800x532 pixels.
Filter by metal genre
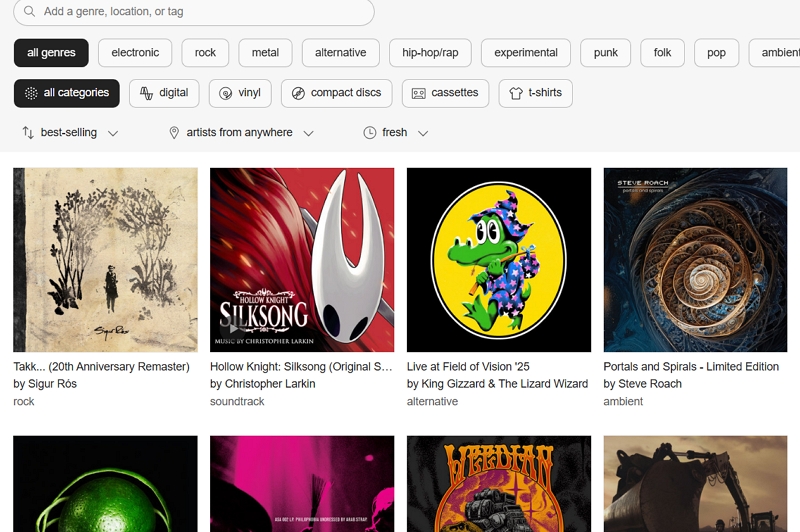pos(265,53)
